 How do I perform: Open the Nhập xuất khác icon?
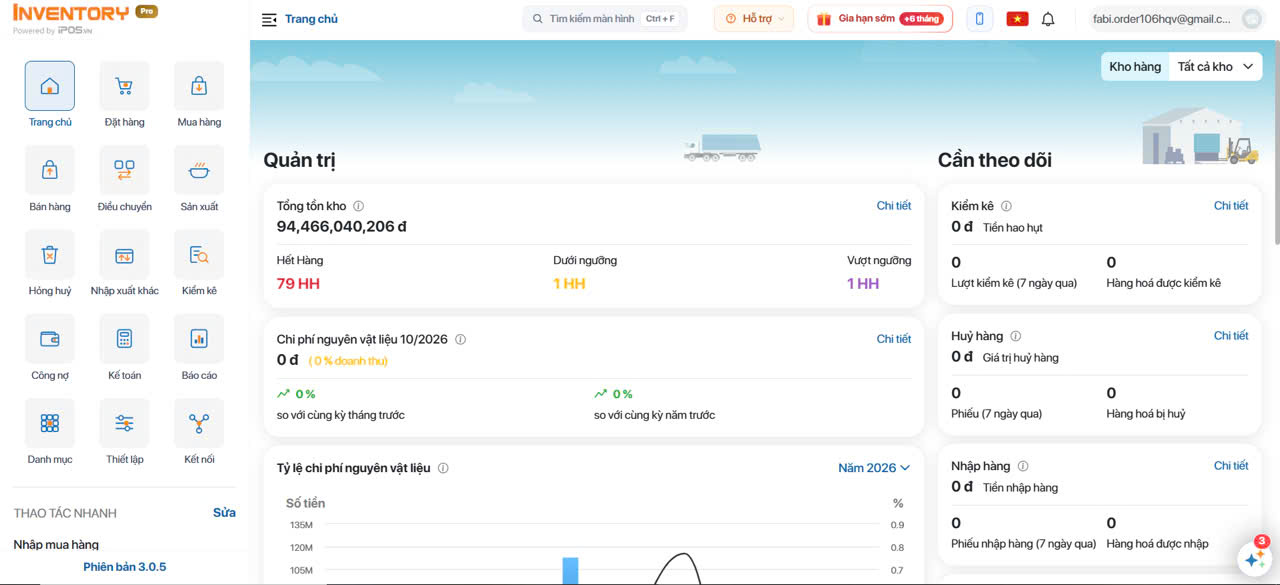(124, 254)
